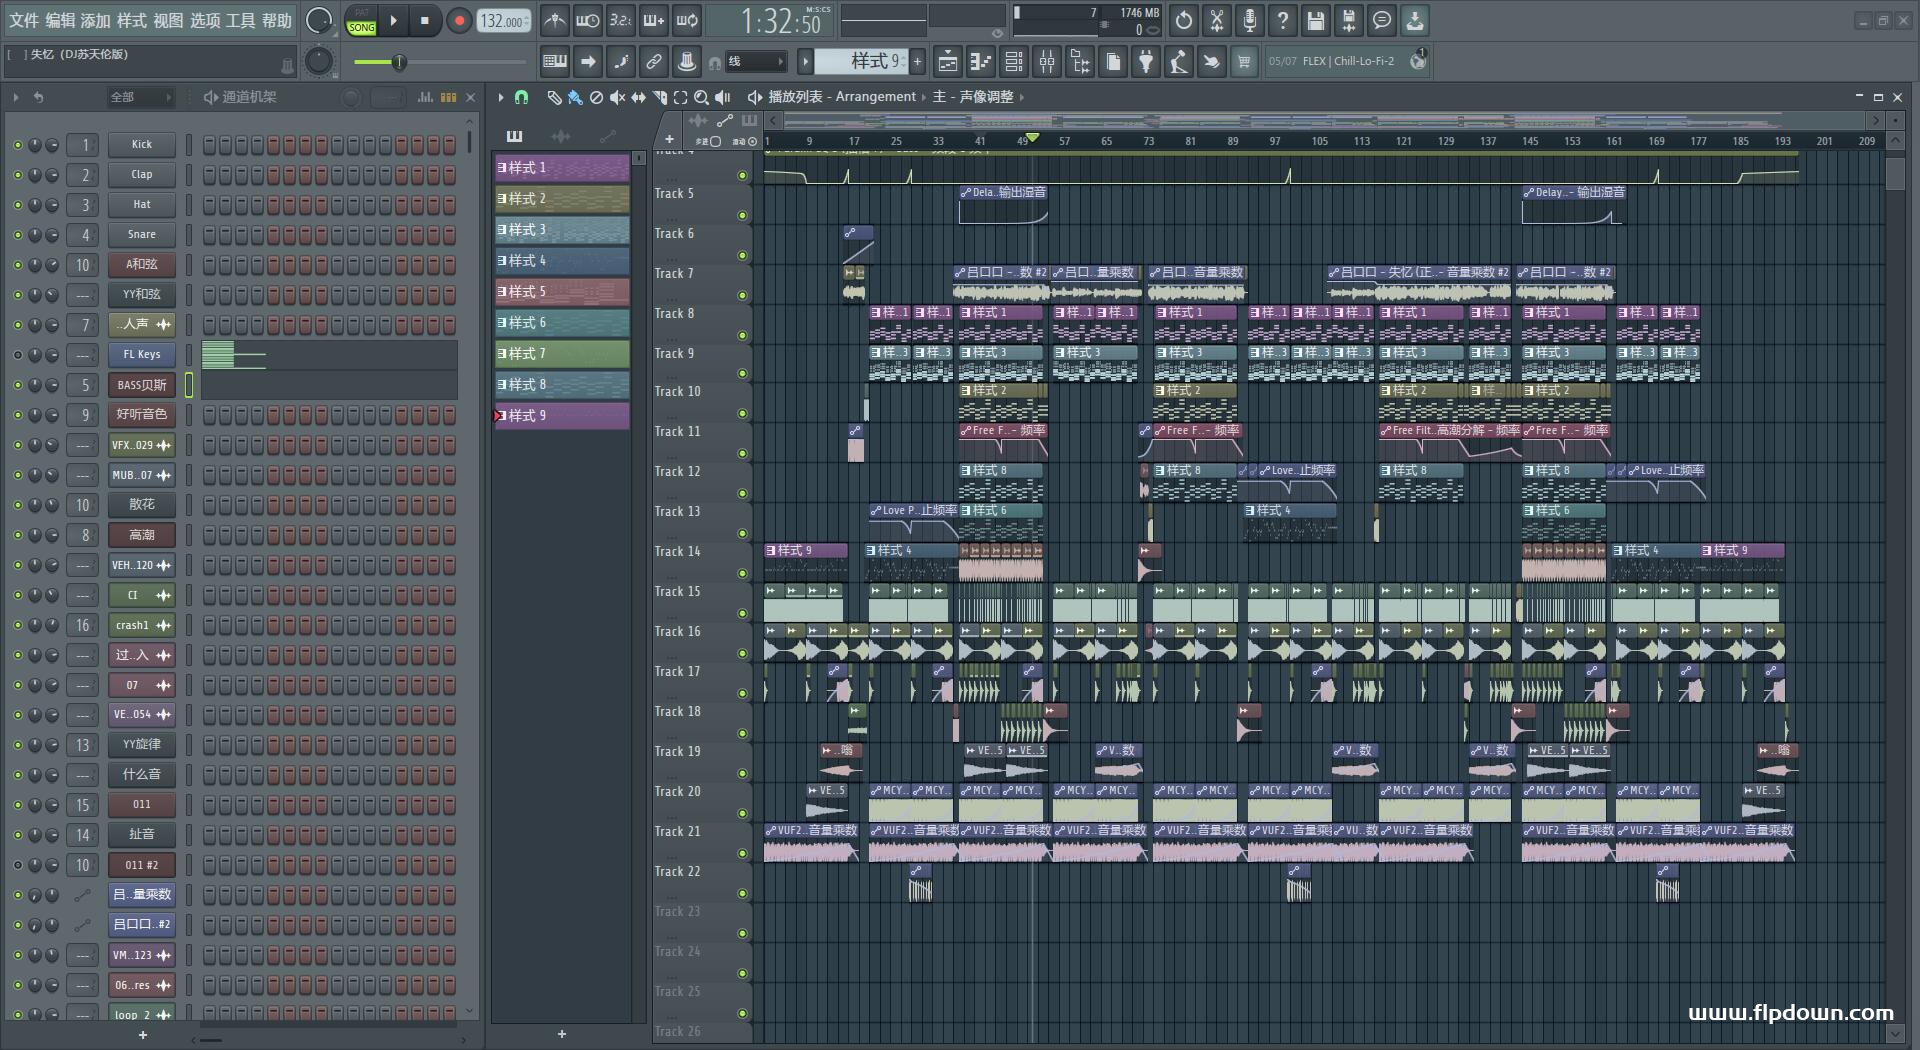This screenshot has height=1050, width=1920.
Task: Open the help question mark icon
Action: tap(1283, 20)
